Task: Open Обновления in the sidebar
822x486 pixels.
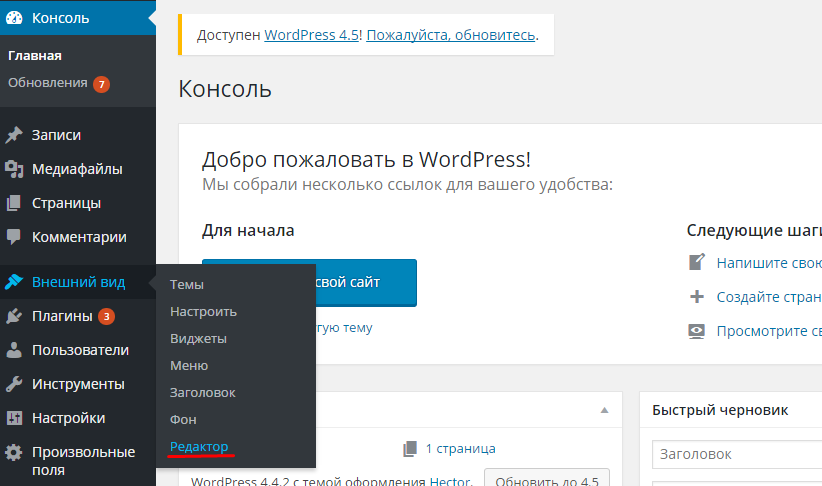Action: [48, 83]
